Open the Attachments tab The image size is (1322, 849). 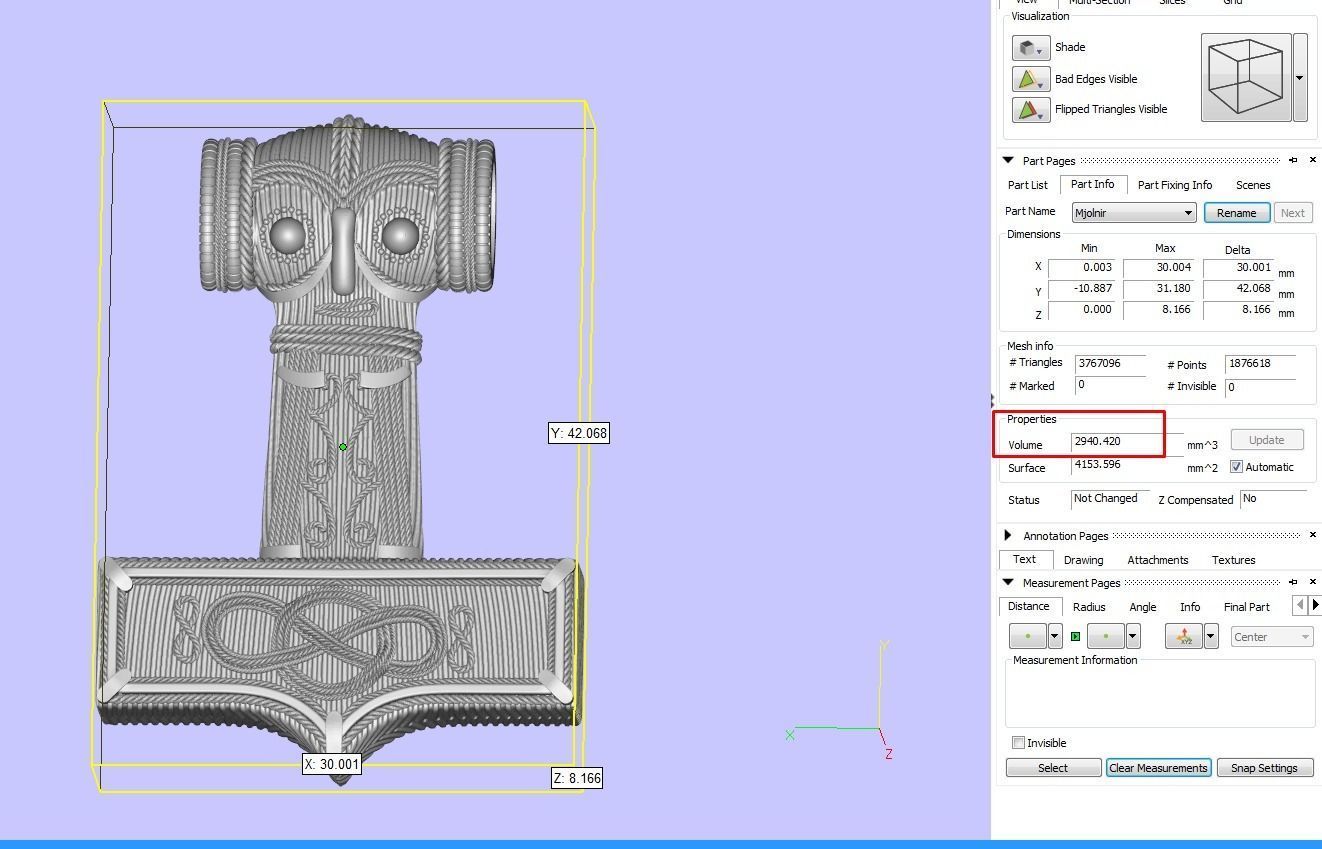(x=1158, y=560)
